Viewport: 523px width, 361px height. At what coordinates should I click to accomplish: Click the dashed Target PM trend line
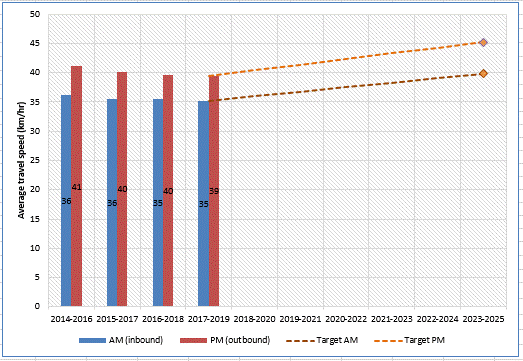point(346,59)
